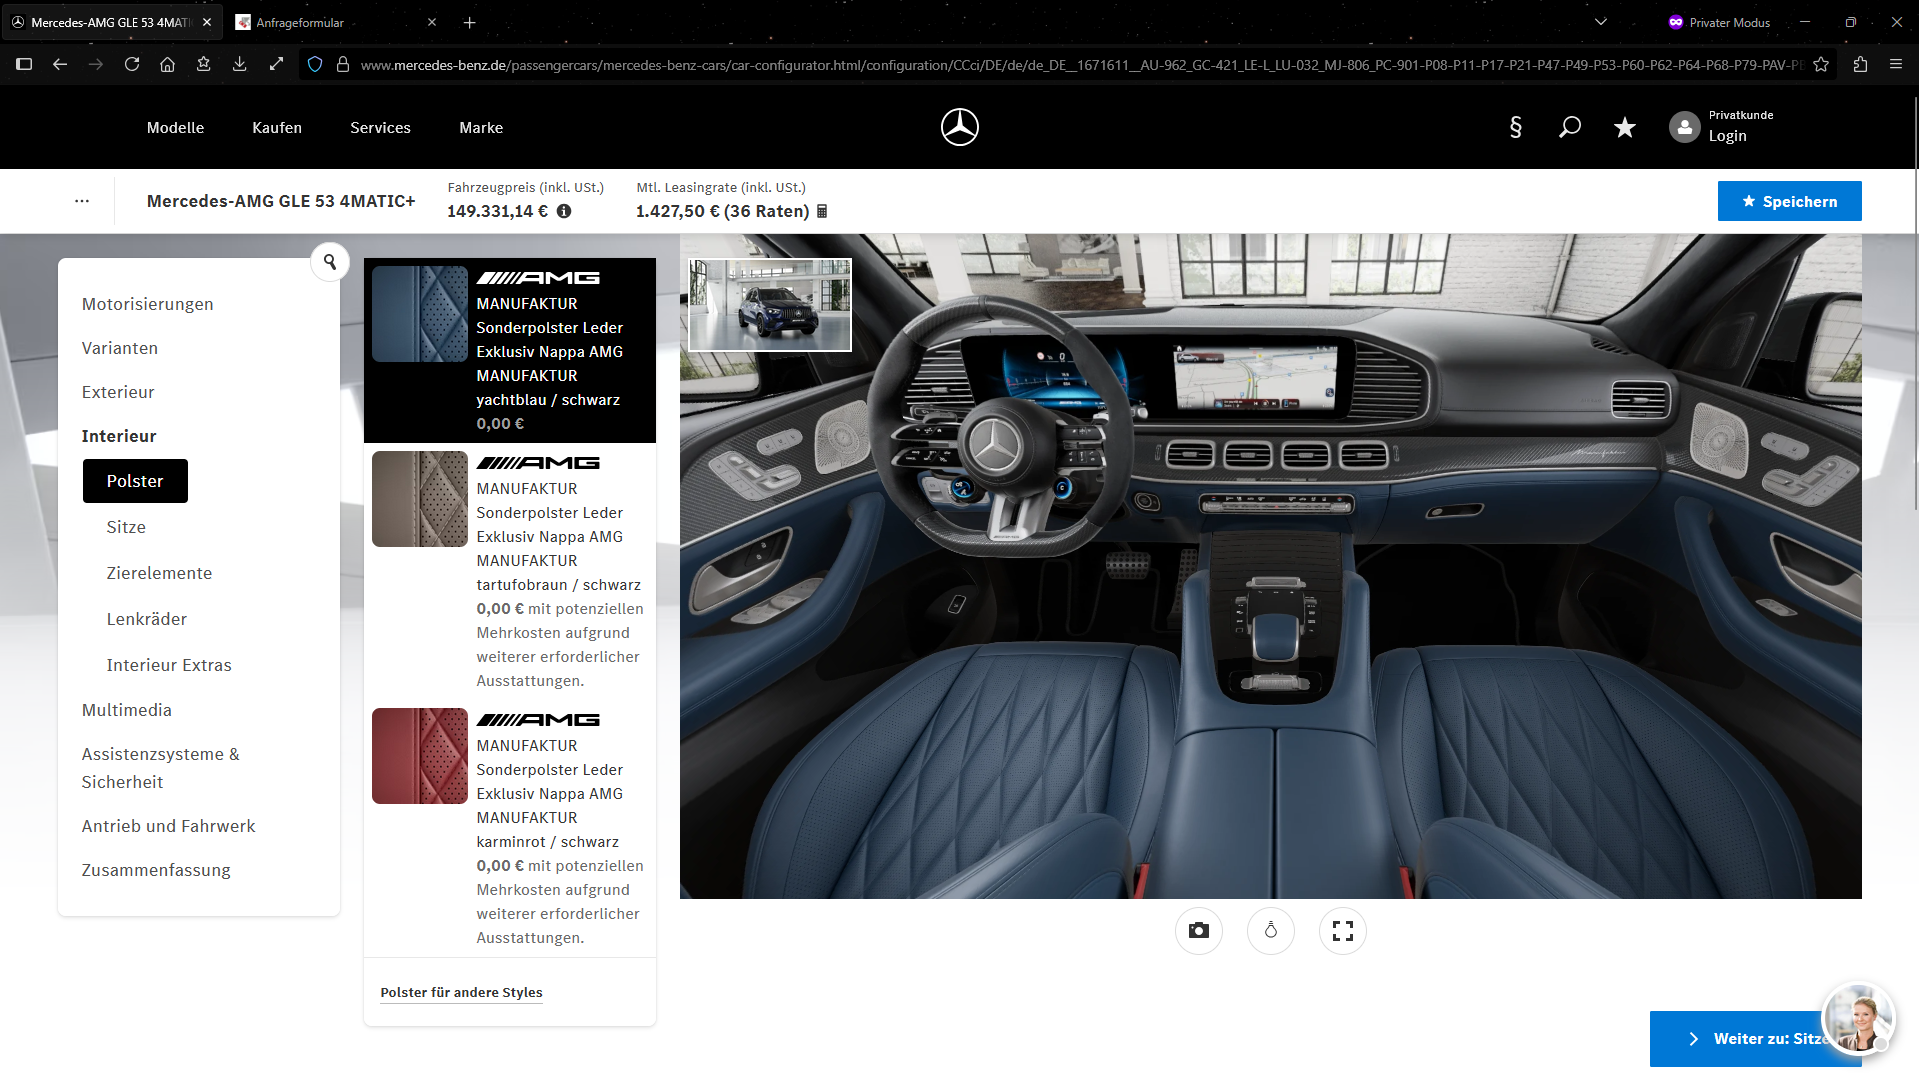Click the Mercedes-Benz star logo

click(x=959, y=127)
